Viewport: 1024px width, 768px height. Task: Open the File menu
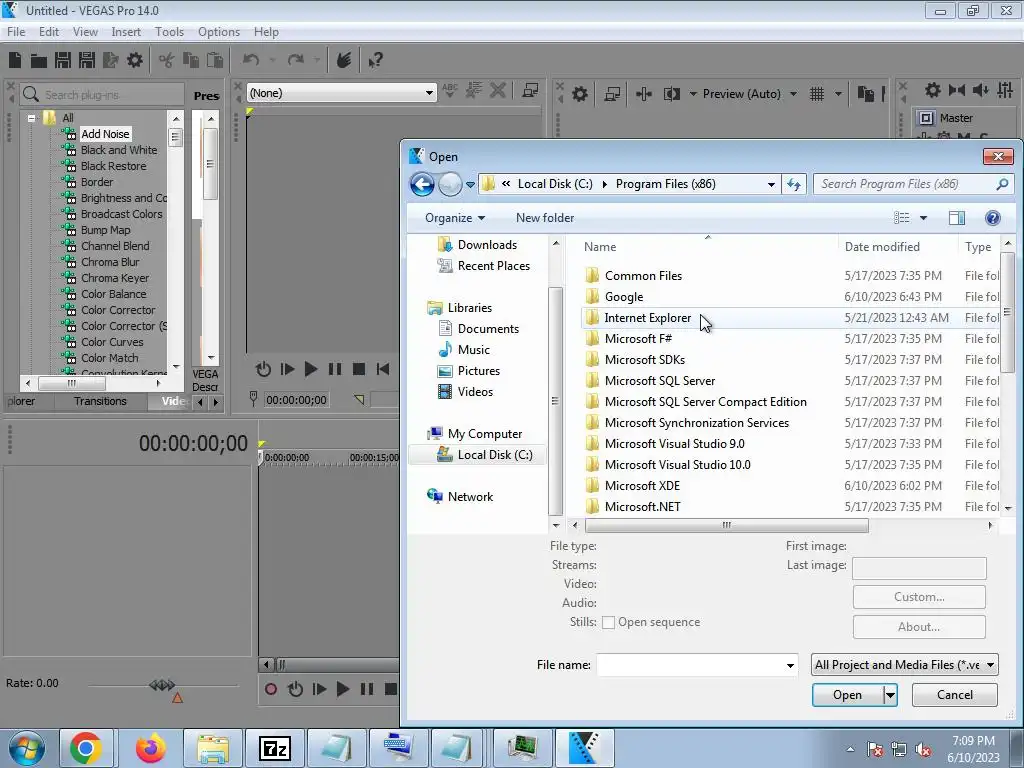tap(16, 31)
